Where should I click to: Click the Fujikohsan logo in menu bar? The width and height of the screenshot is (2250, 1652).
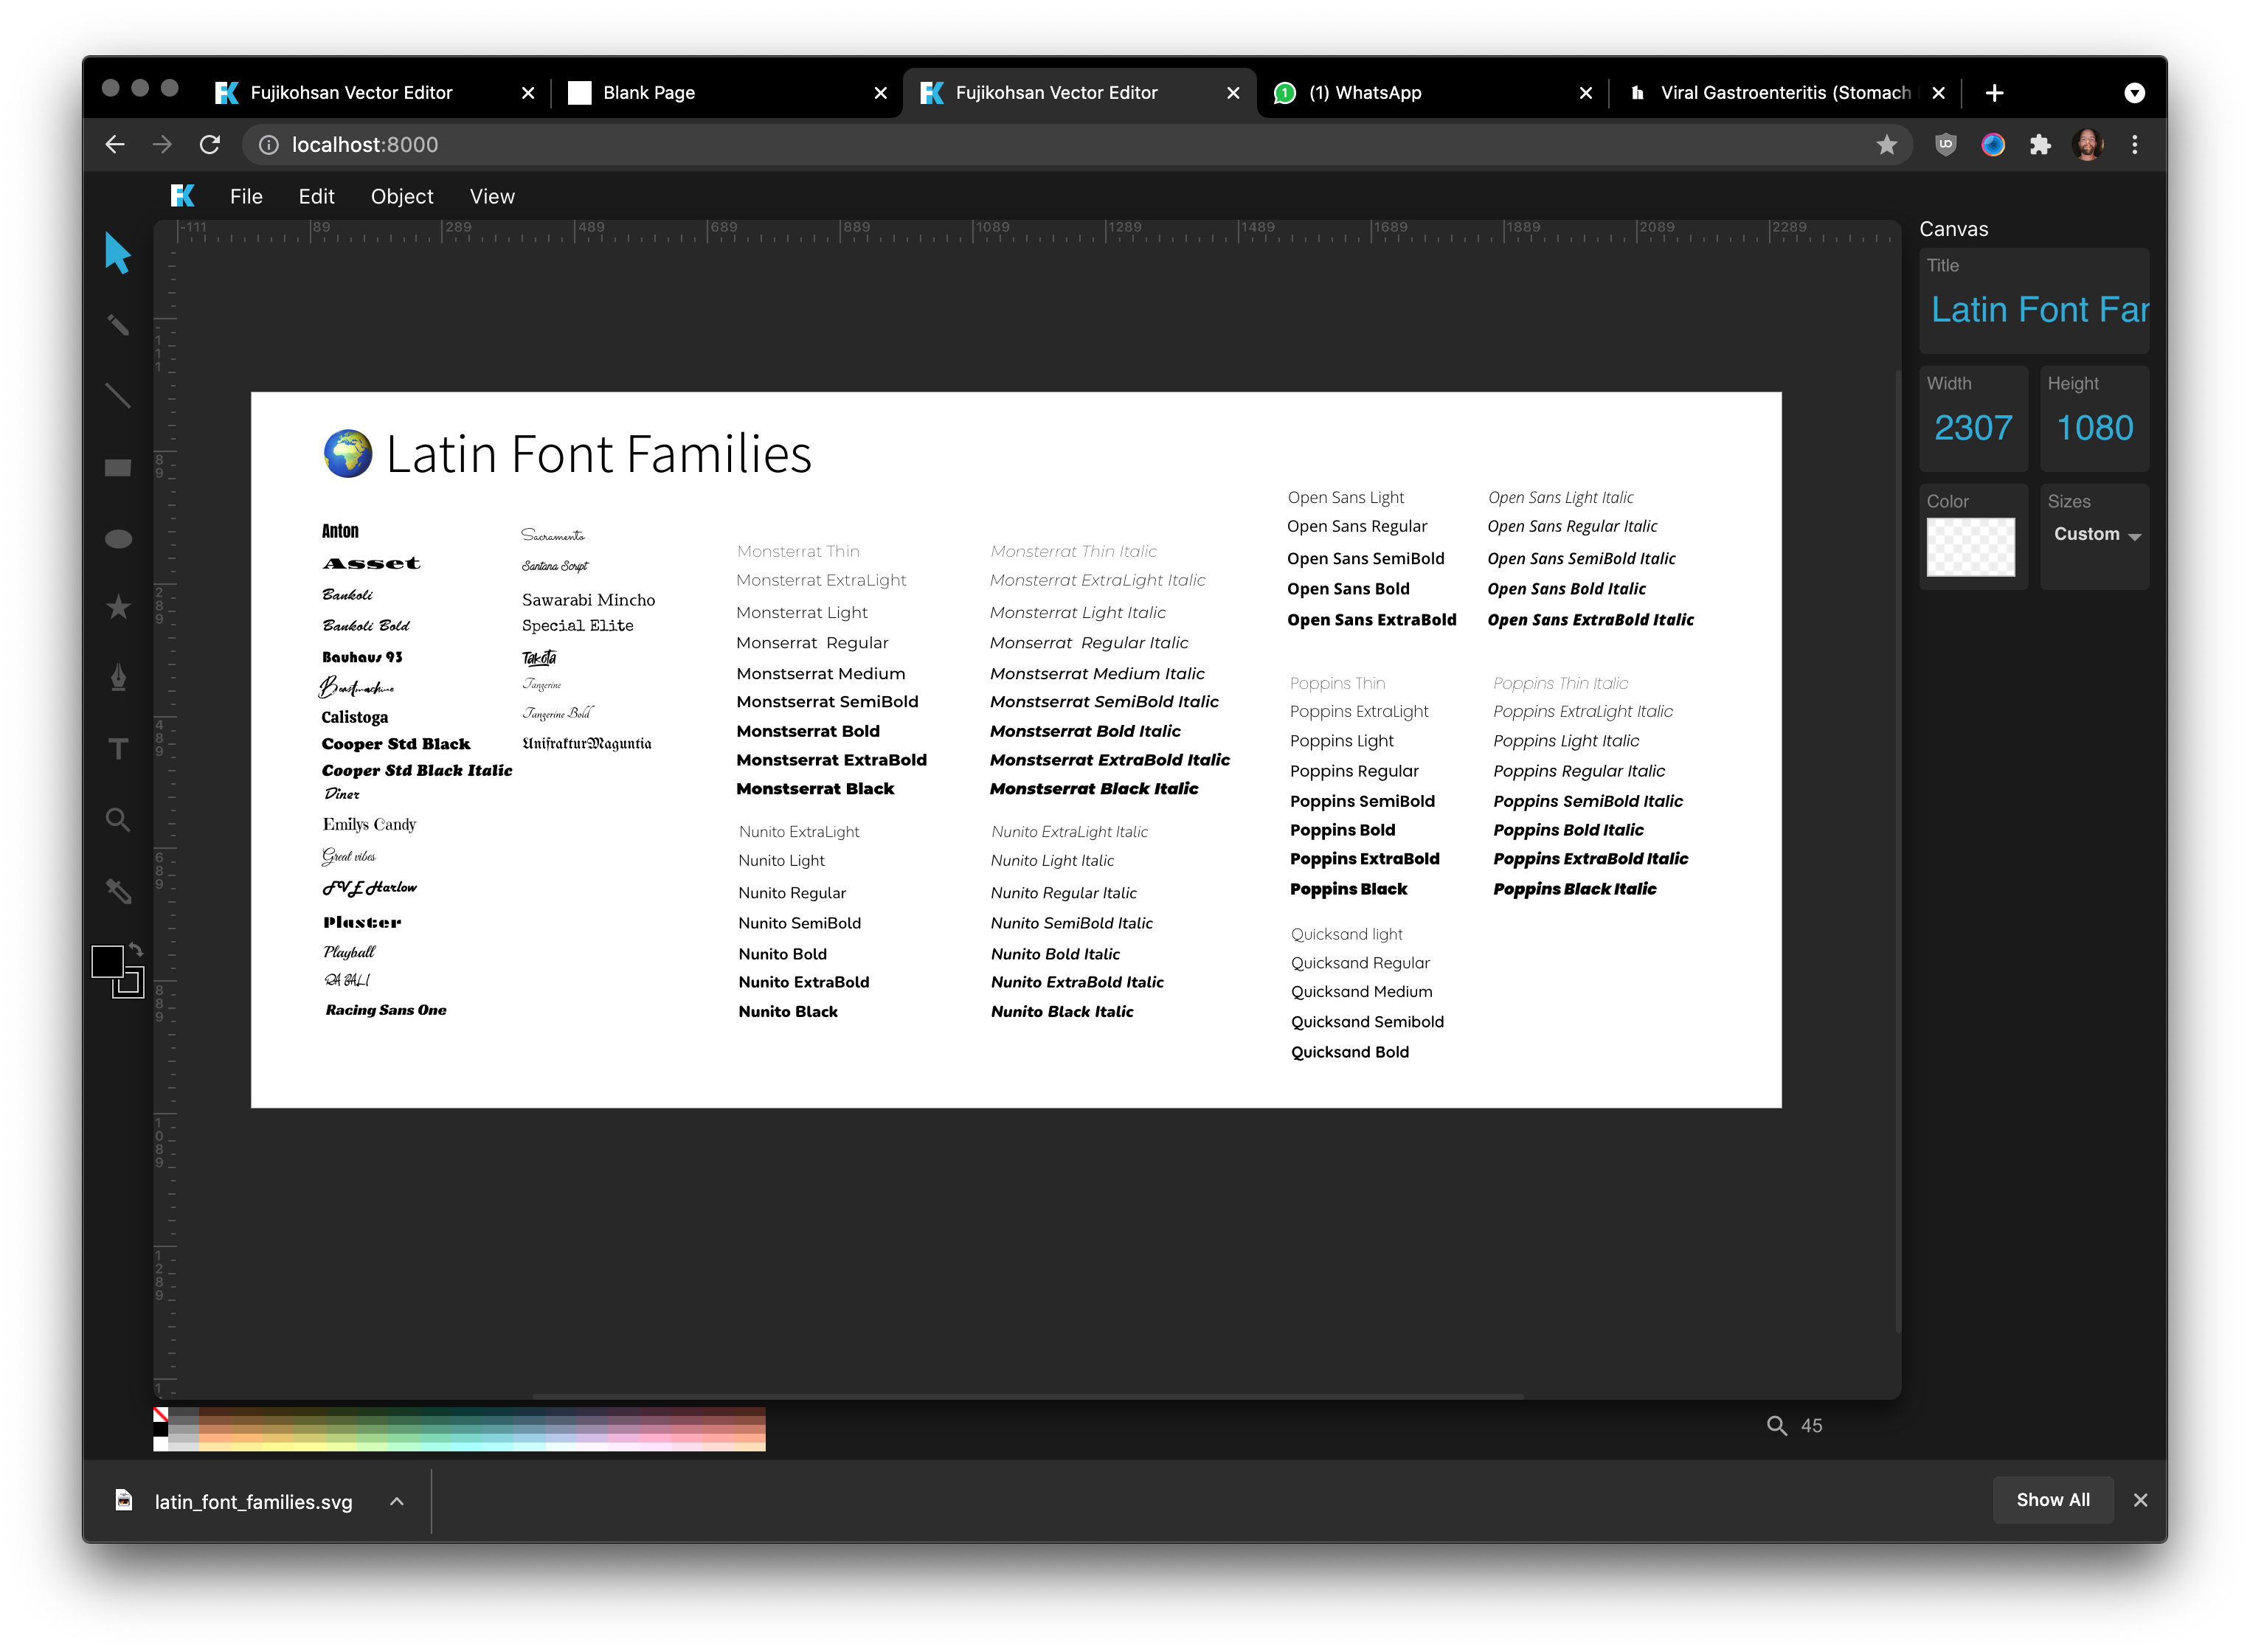tap(183, 196)
